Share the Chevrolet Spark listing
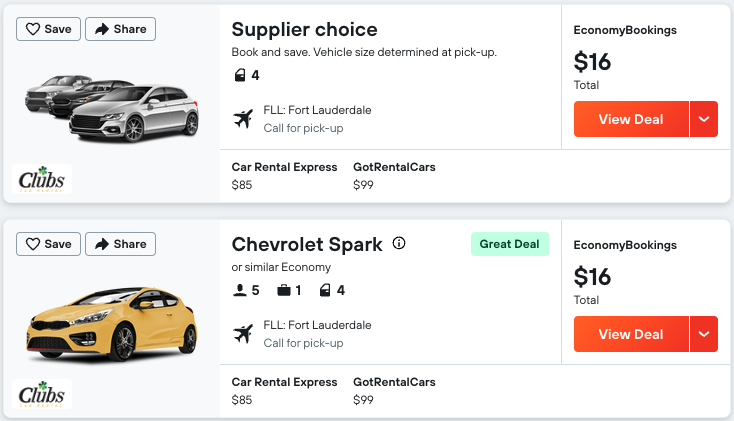Screen dimensions: 734x421 120,244
